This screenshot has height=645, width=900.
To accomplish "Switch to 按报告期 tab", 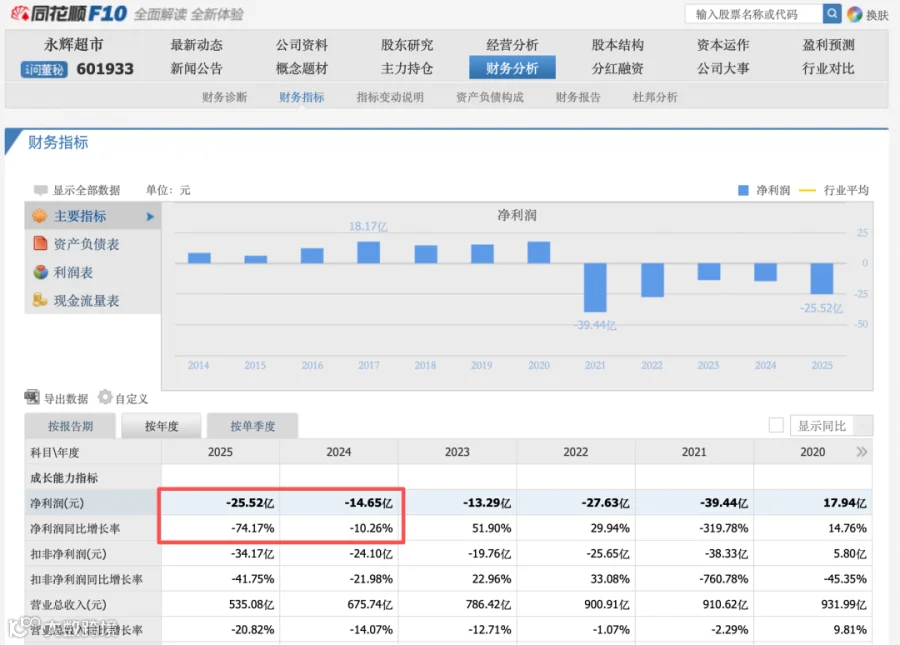I will 71,426.
